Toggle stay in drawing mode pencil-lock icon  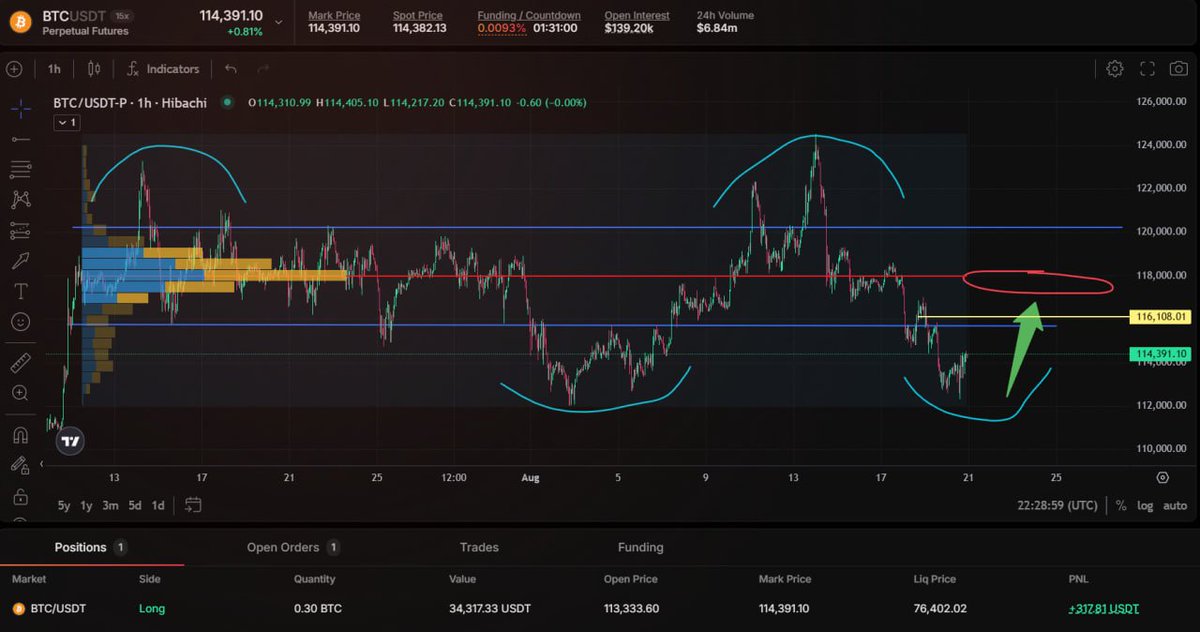tap(20, 465)
